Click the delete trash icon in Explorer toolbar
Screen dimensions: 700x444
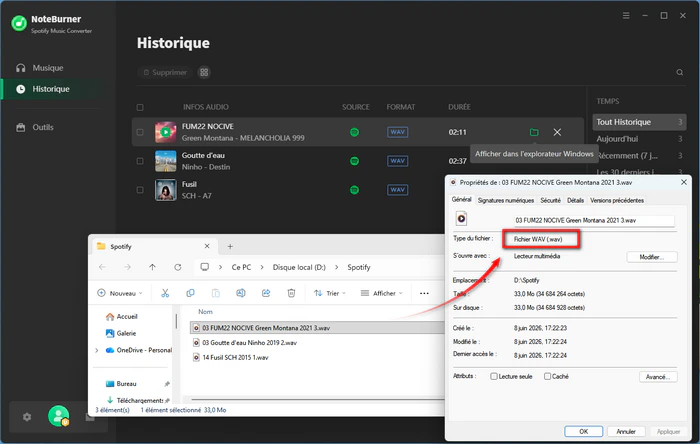(x=291, y=293)
